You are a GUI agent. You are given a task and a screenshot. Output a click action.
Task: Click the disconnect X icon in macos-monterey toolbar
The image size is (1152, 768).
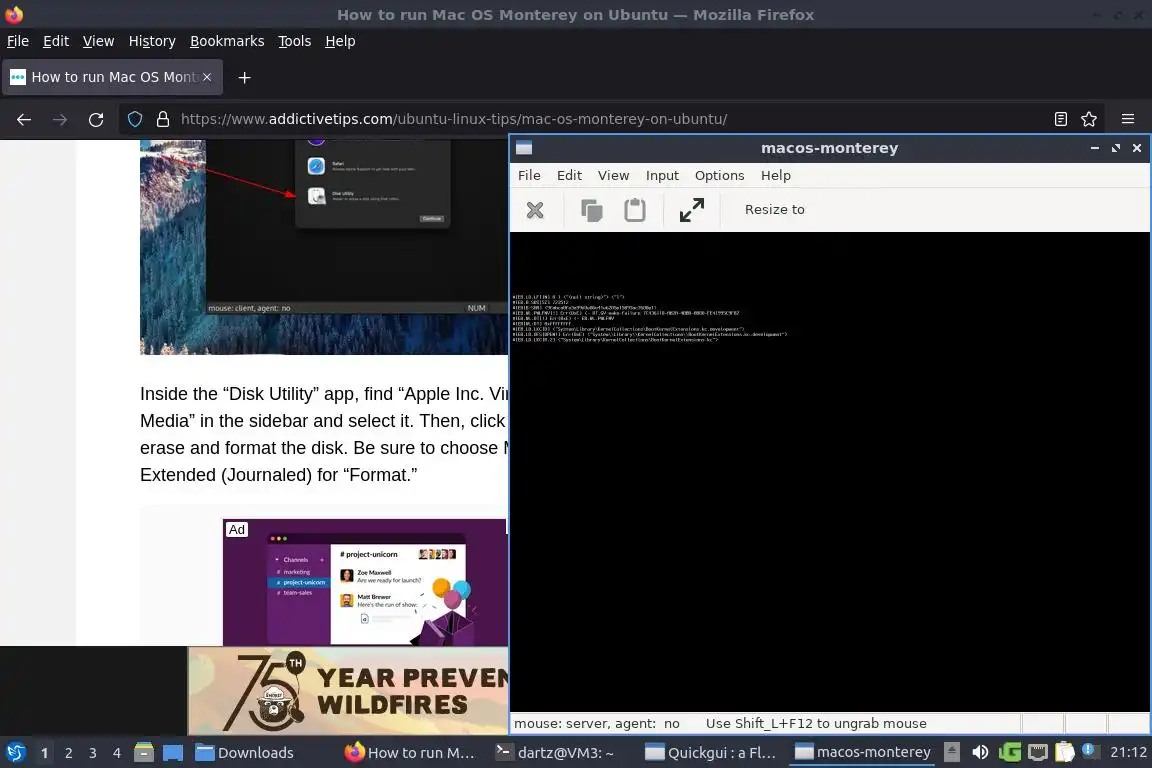pos(535,210)
